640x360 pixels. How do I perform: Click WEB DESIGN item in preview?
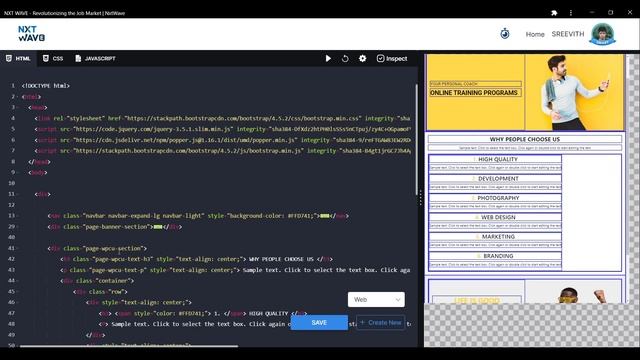click(495, 217)
